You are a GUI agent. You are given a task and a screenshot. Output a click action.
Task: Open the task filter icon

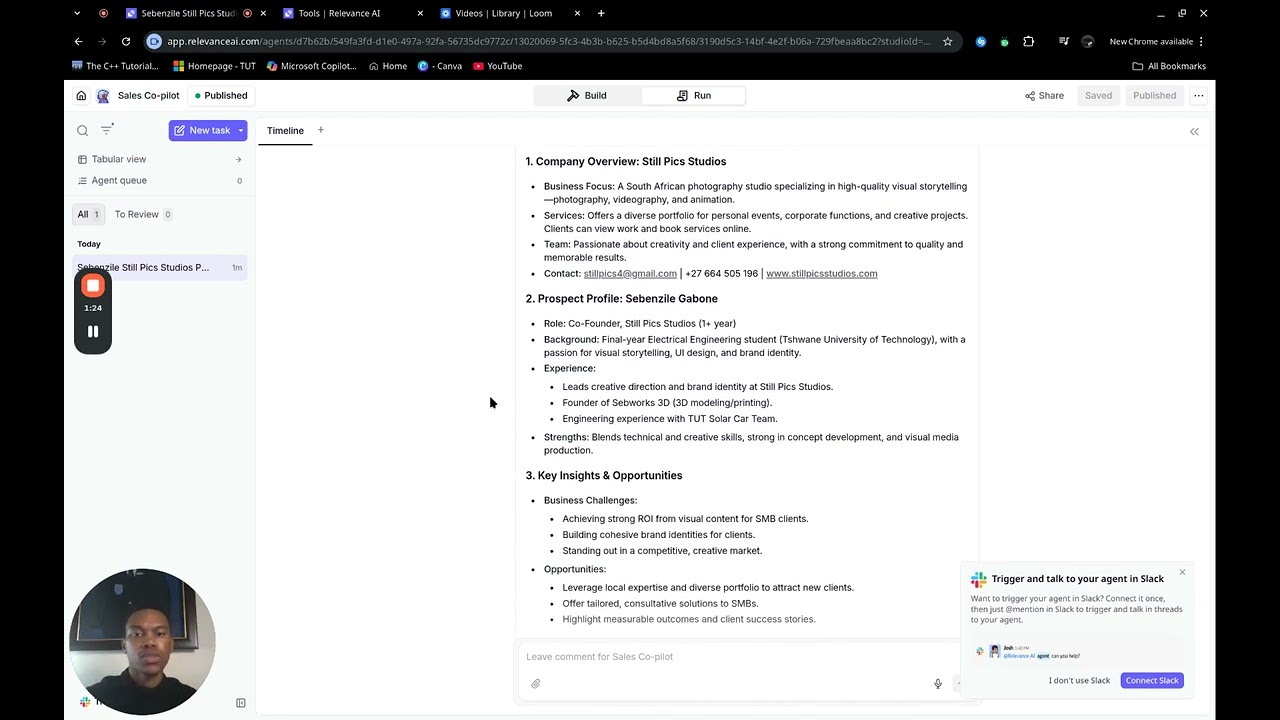(x=106, y=130)
